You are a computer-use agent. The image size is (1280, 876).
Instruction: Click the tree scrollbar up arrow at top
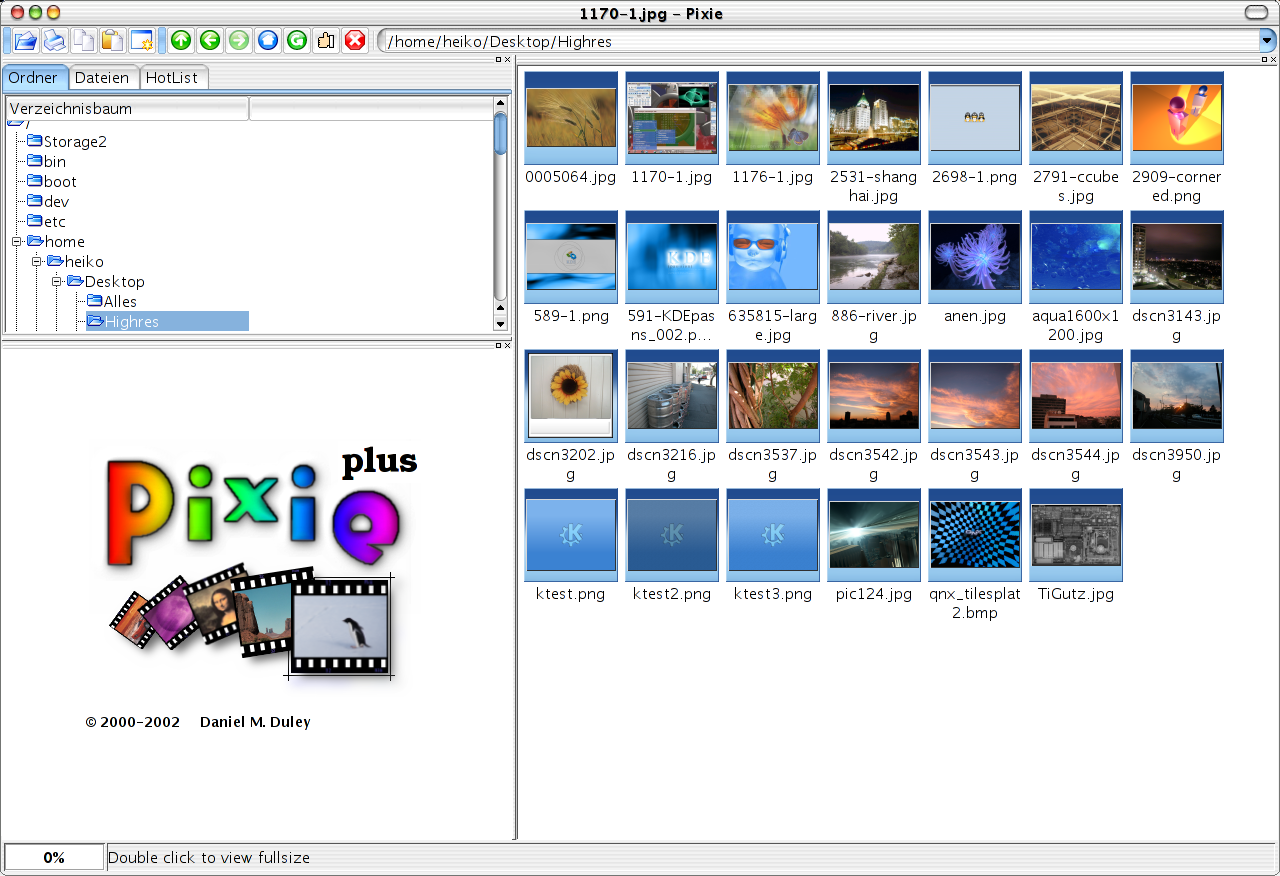(501, 103)
